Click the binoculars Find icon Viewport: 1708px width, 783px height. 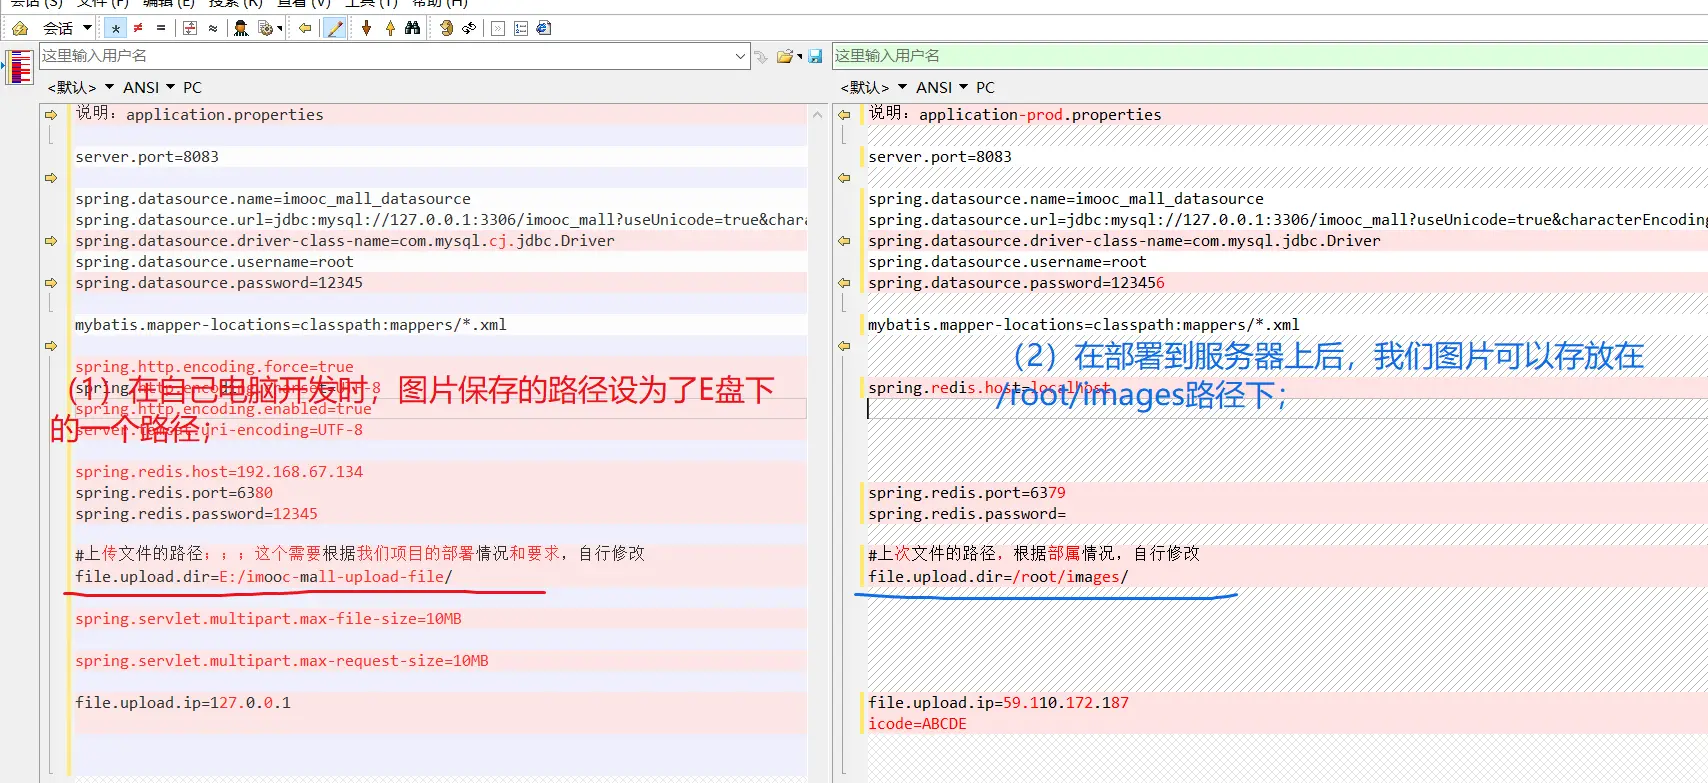tap(412, 28)
